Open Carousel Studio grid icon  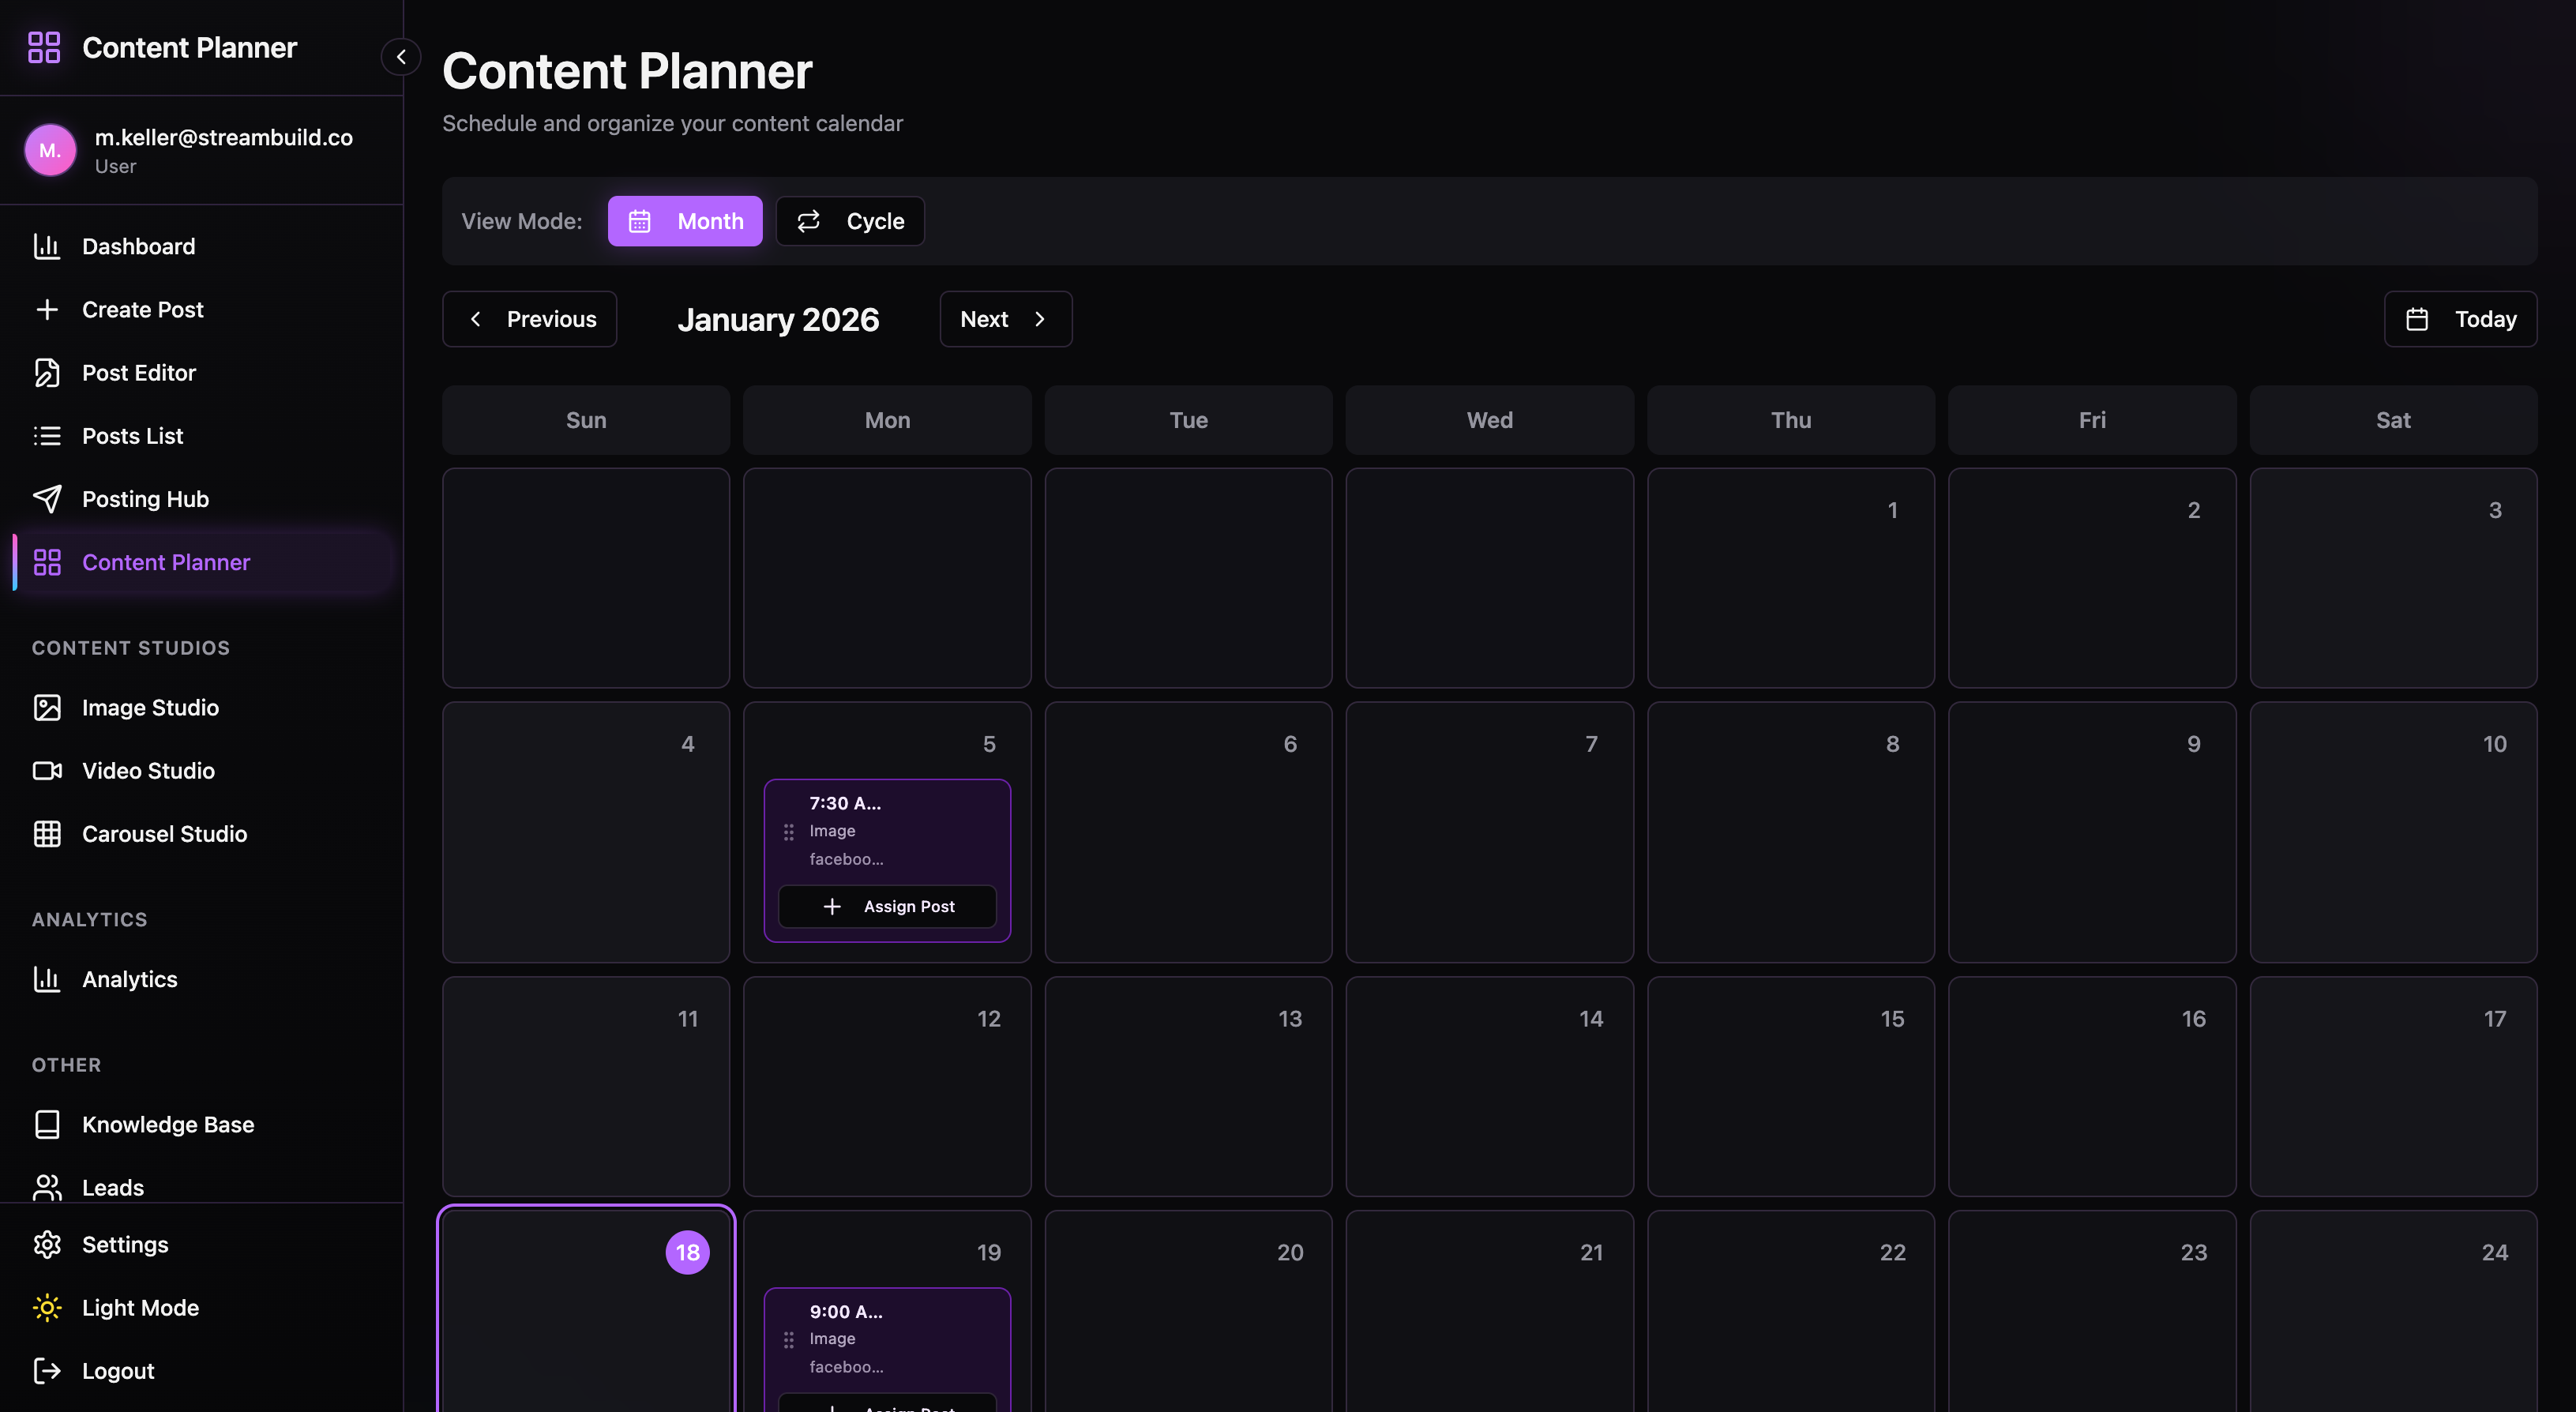click(47, 834)
